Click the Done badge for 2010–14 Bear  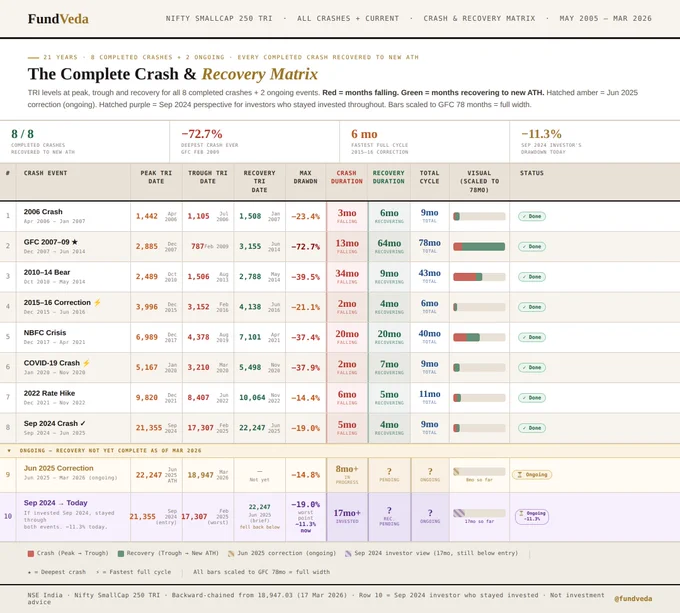532,277
